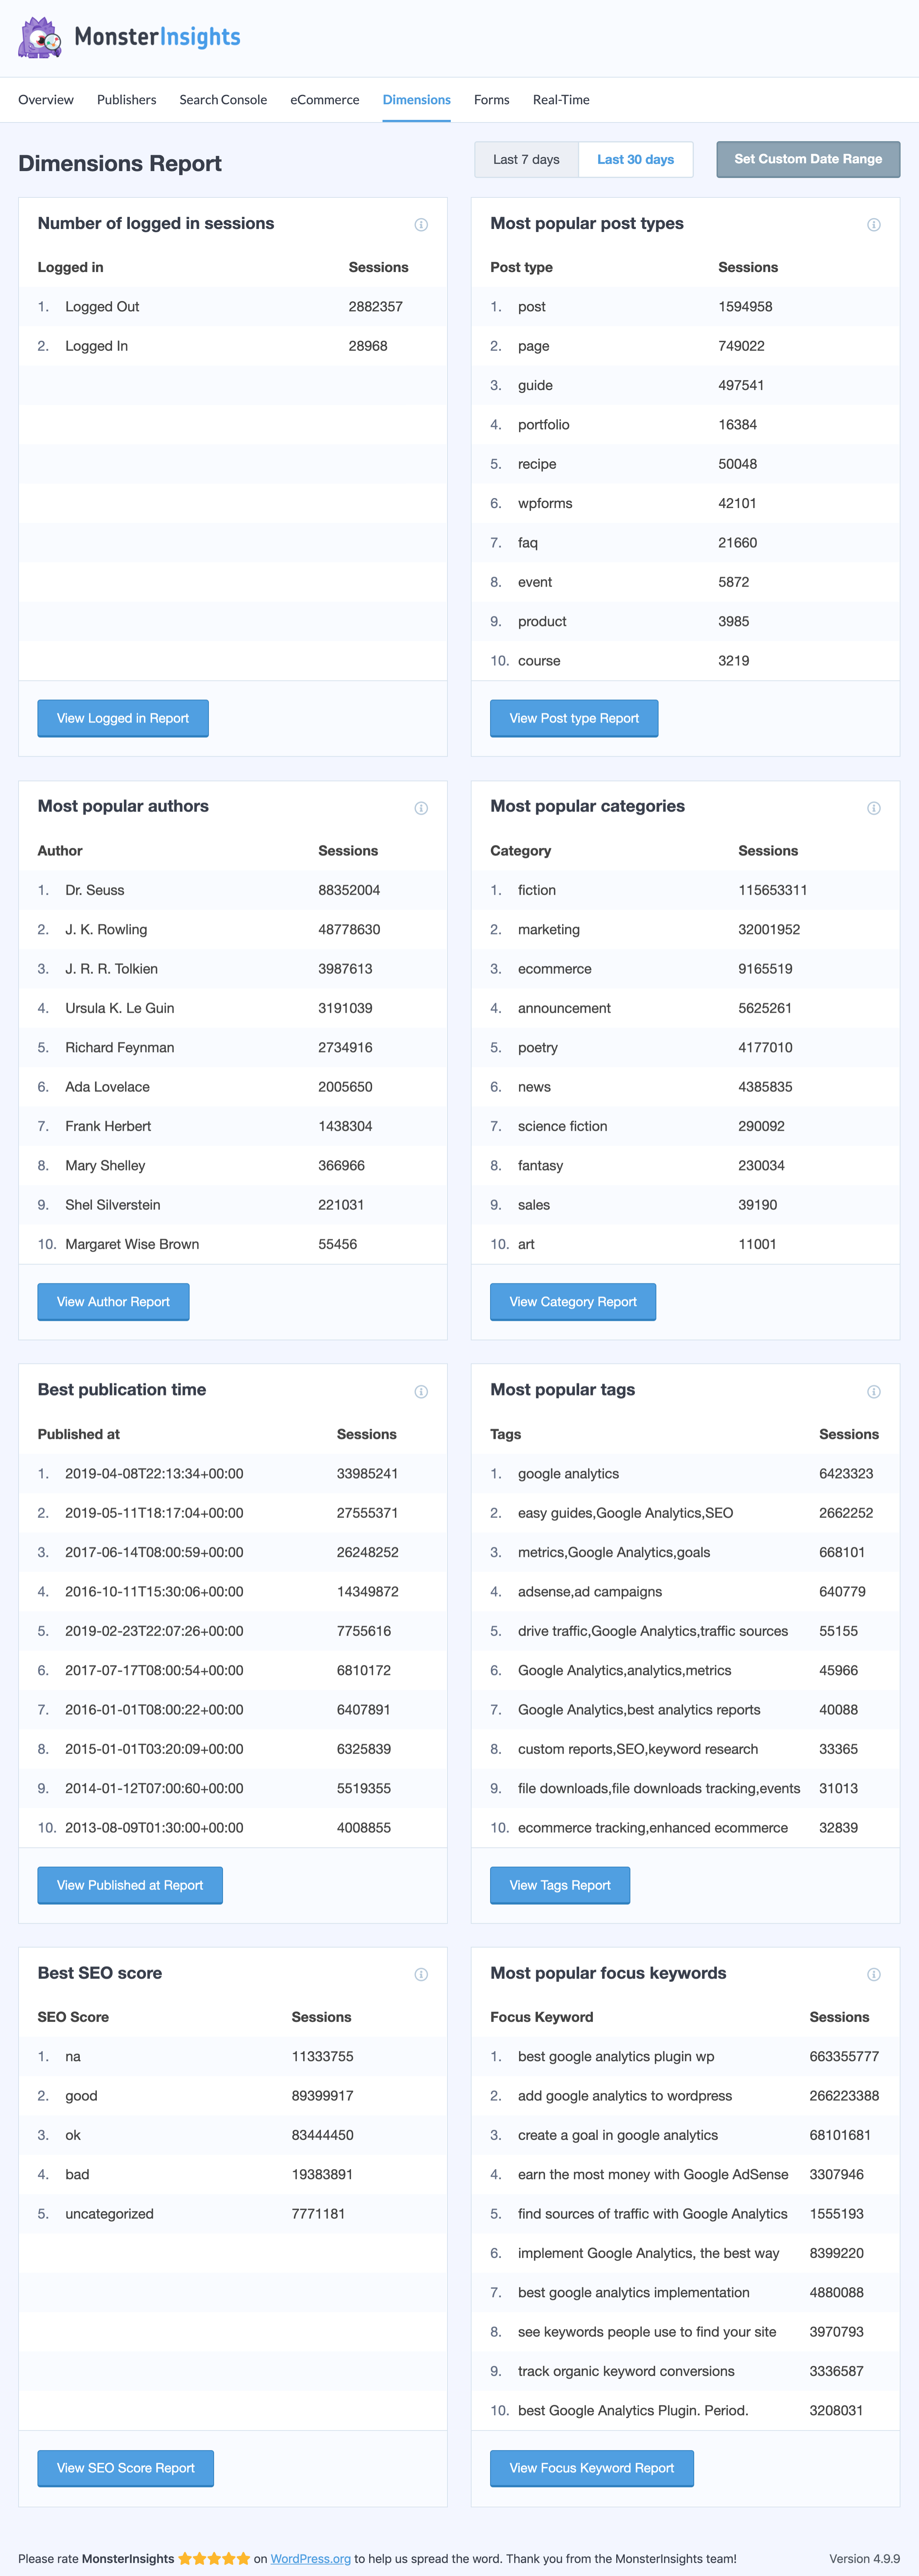Switch to the Publishers tab
This screenshot has height=2576, width=919.
126,100
